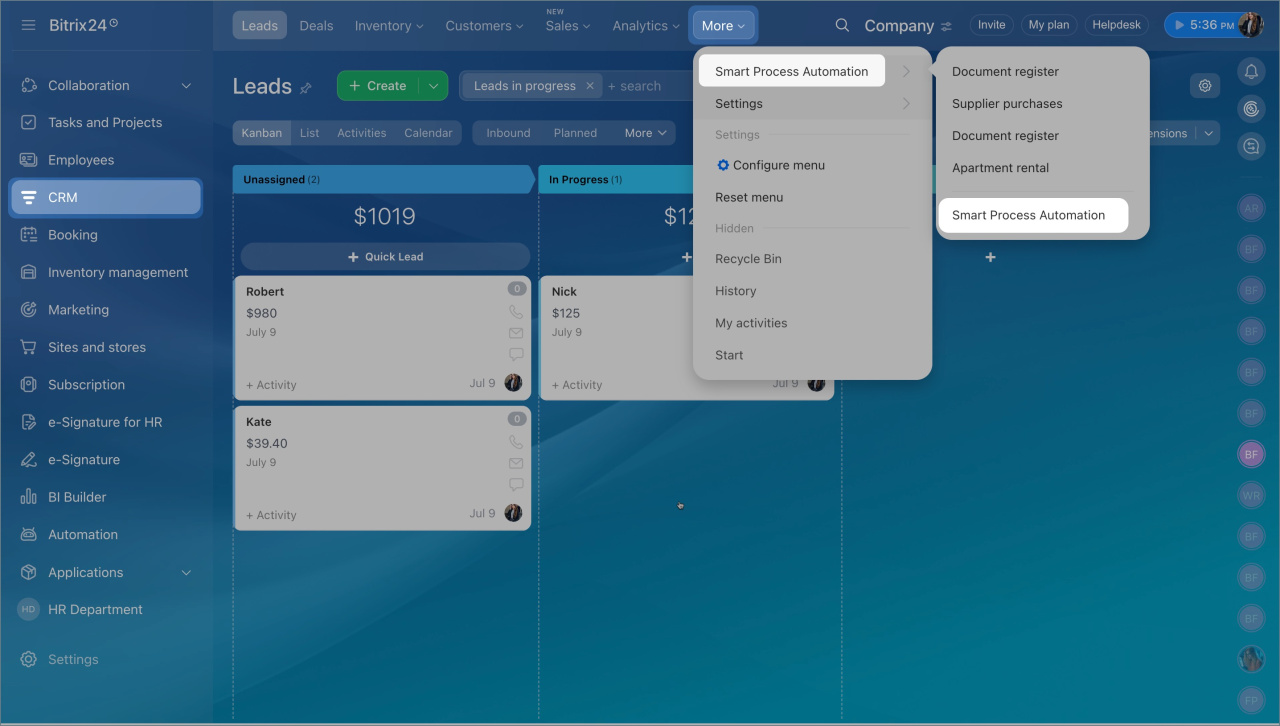Click the kanban settings gear icon
The height and width of the screenshot is (726, 1280).
click(1205, 86)
